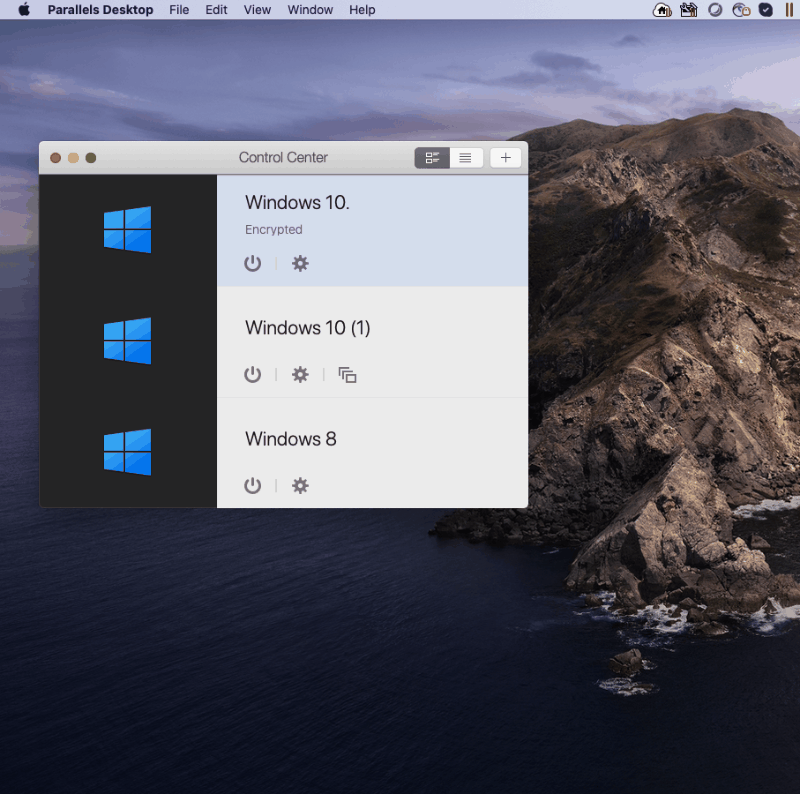This screenshot has height=794, width=800.
Task: Open the Apple menu
Action: click(x=24, y=10)
